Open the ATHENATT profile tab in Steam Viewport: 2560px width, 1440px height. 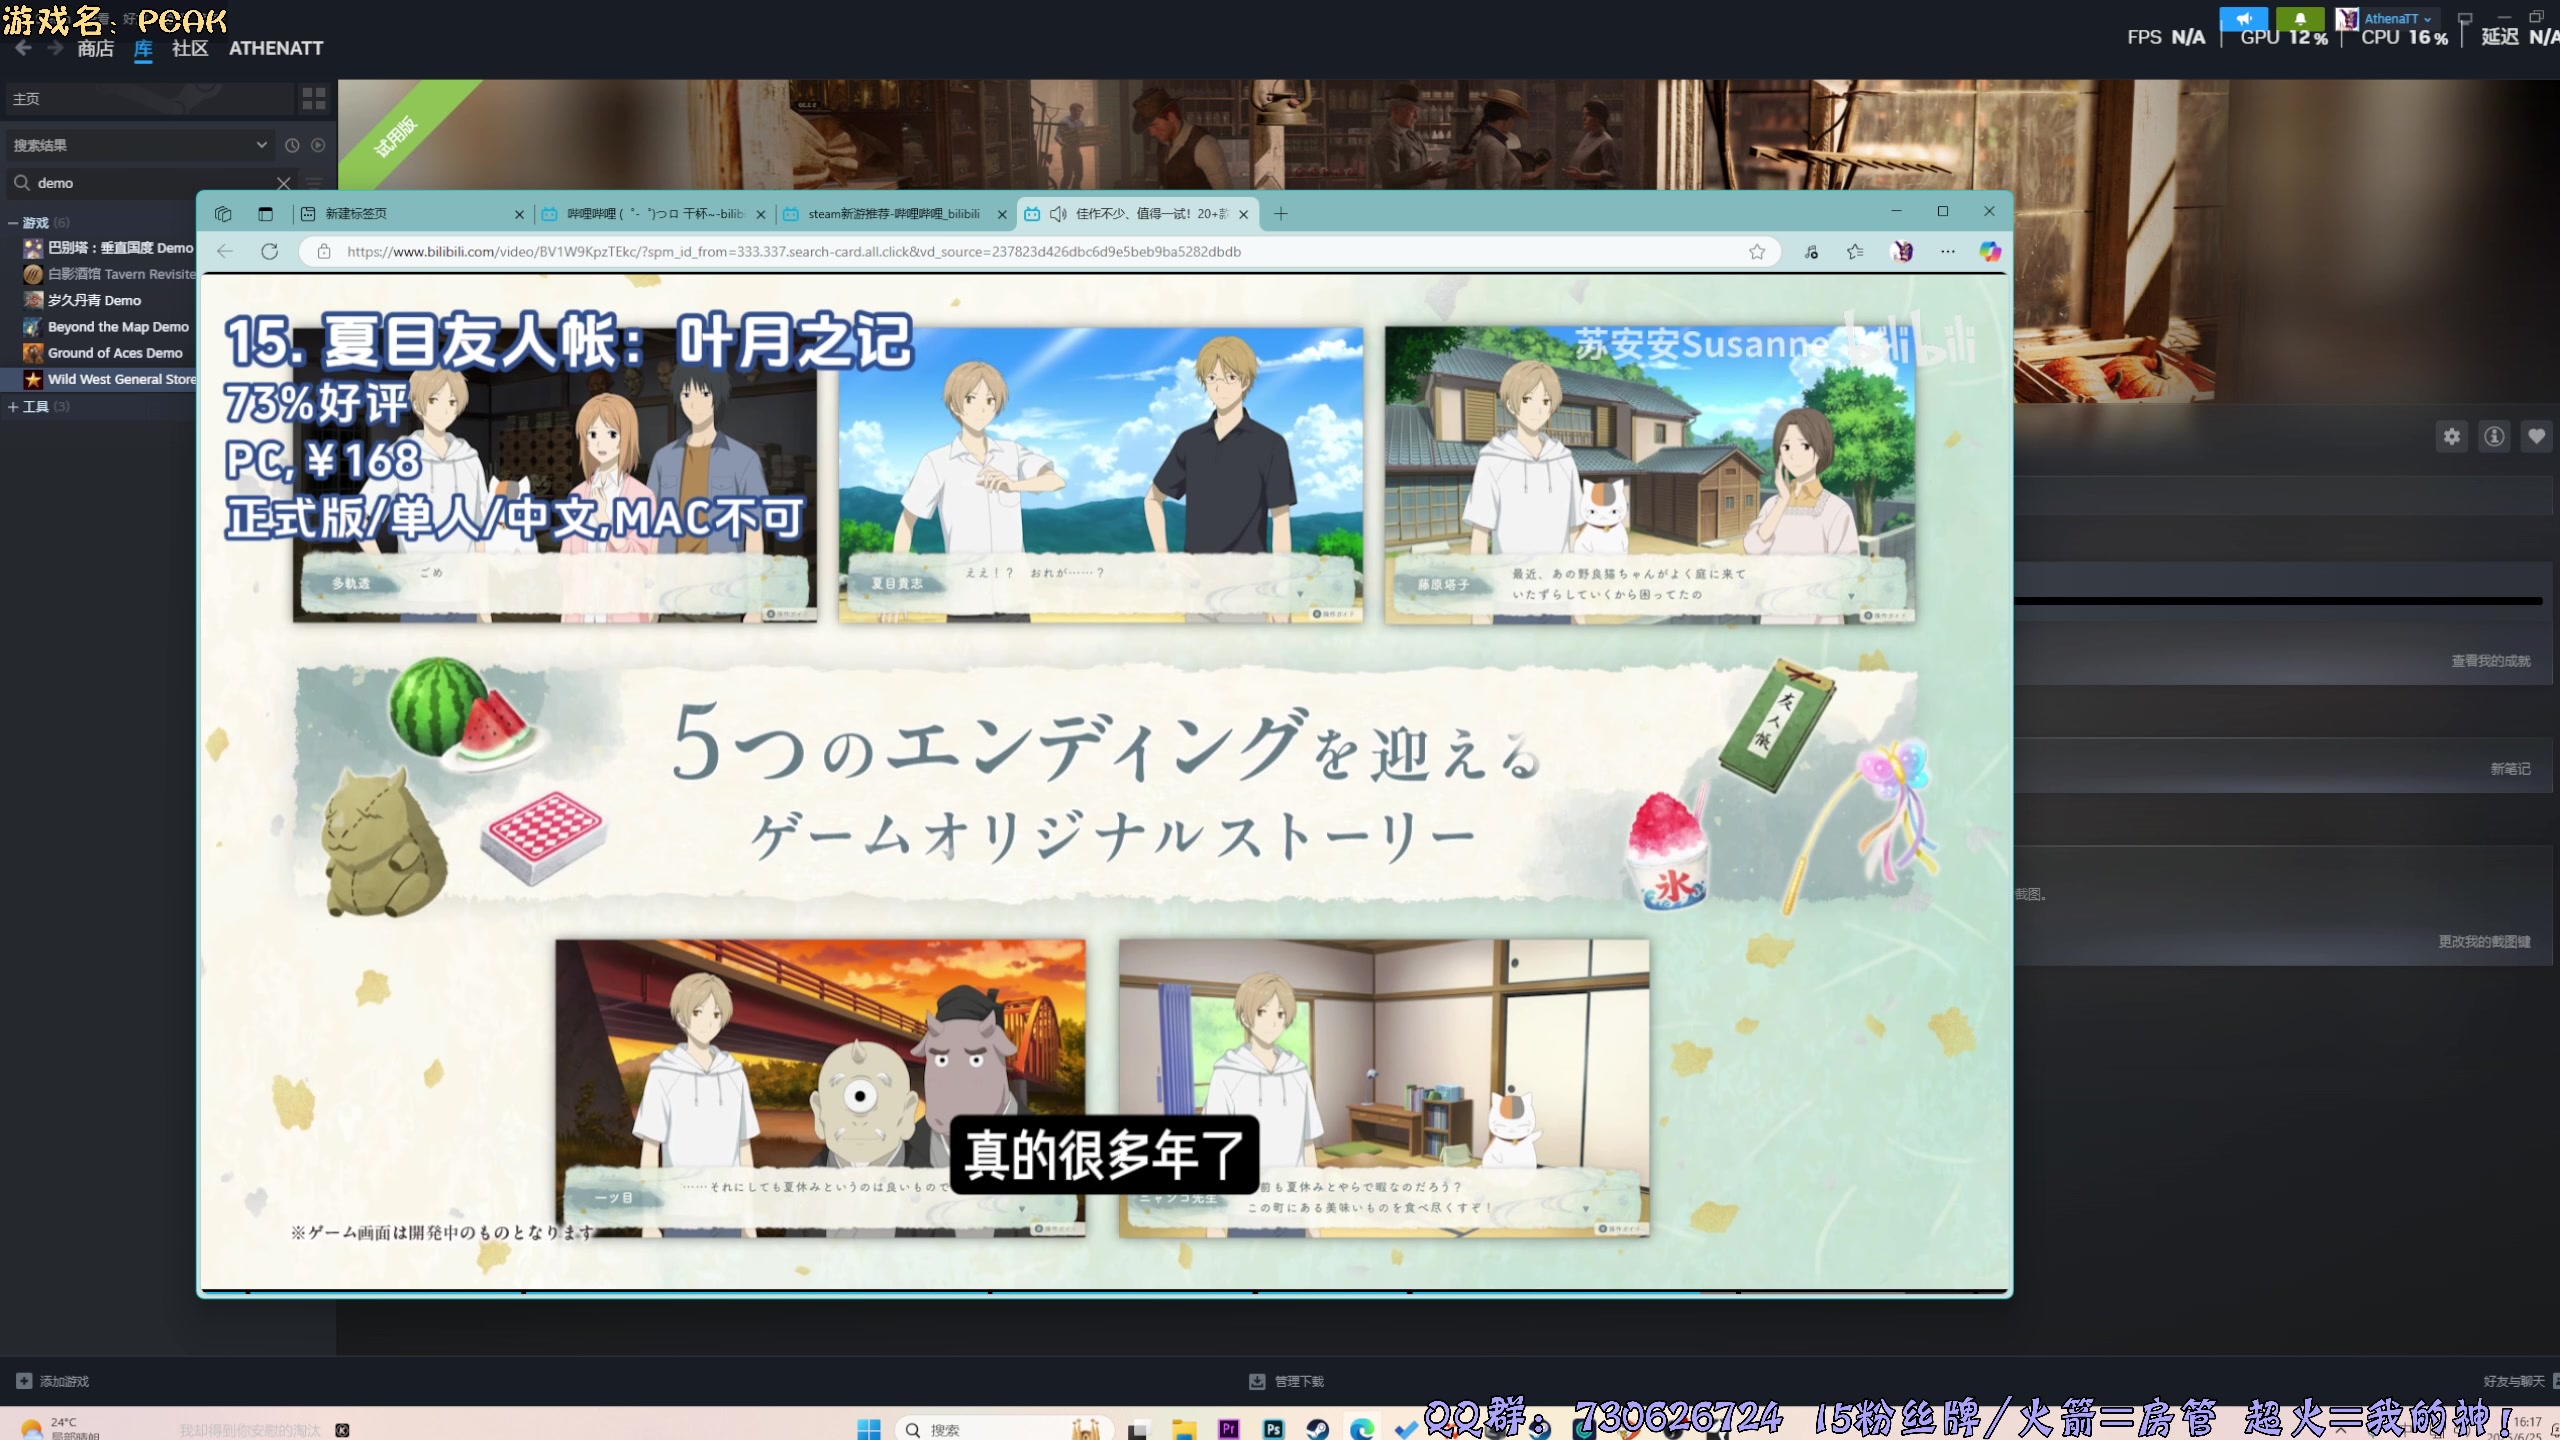click(x=276, y=48)
